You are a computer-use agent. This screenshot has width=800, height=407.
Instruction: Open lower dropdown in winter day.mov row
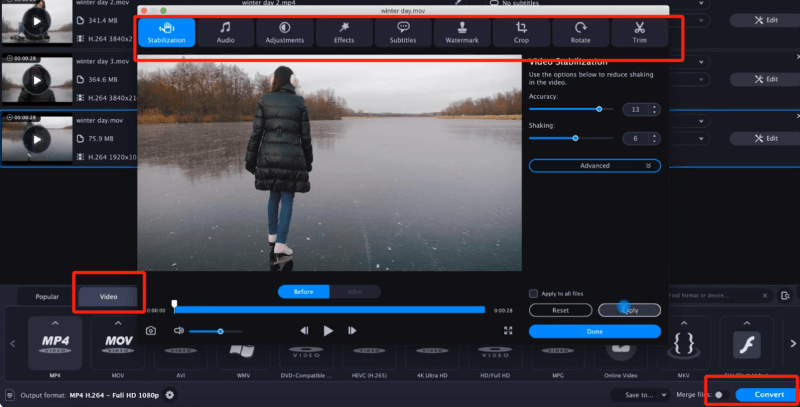[x=702, y=139]
